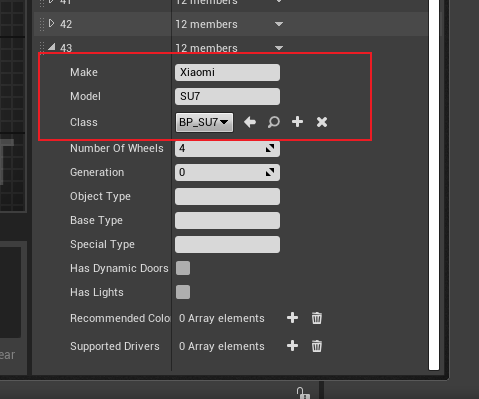Enable the Has Lights checkbox
This screenshot has width=479, height=399.
[183, 292]
